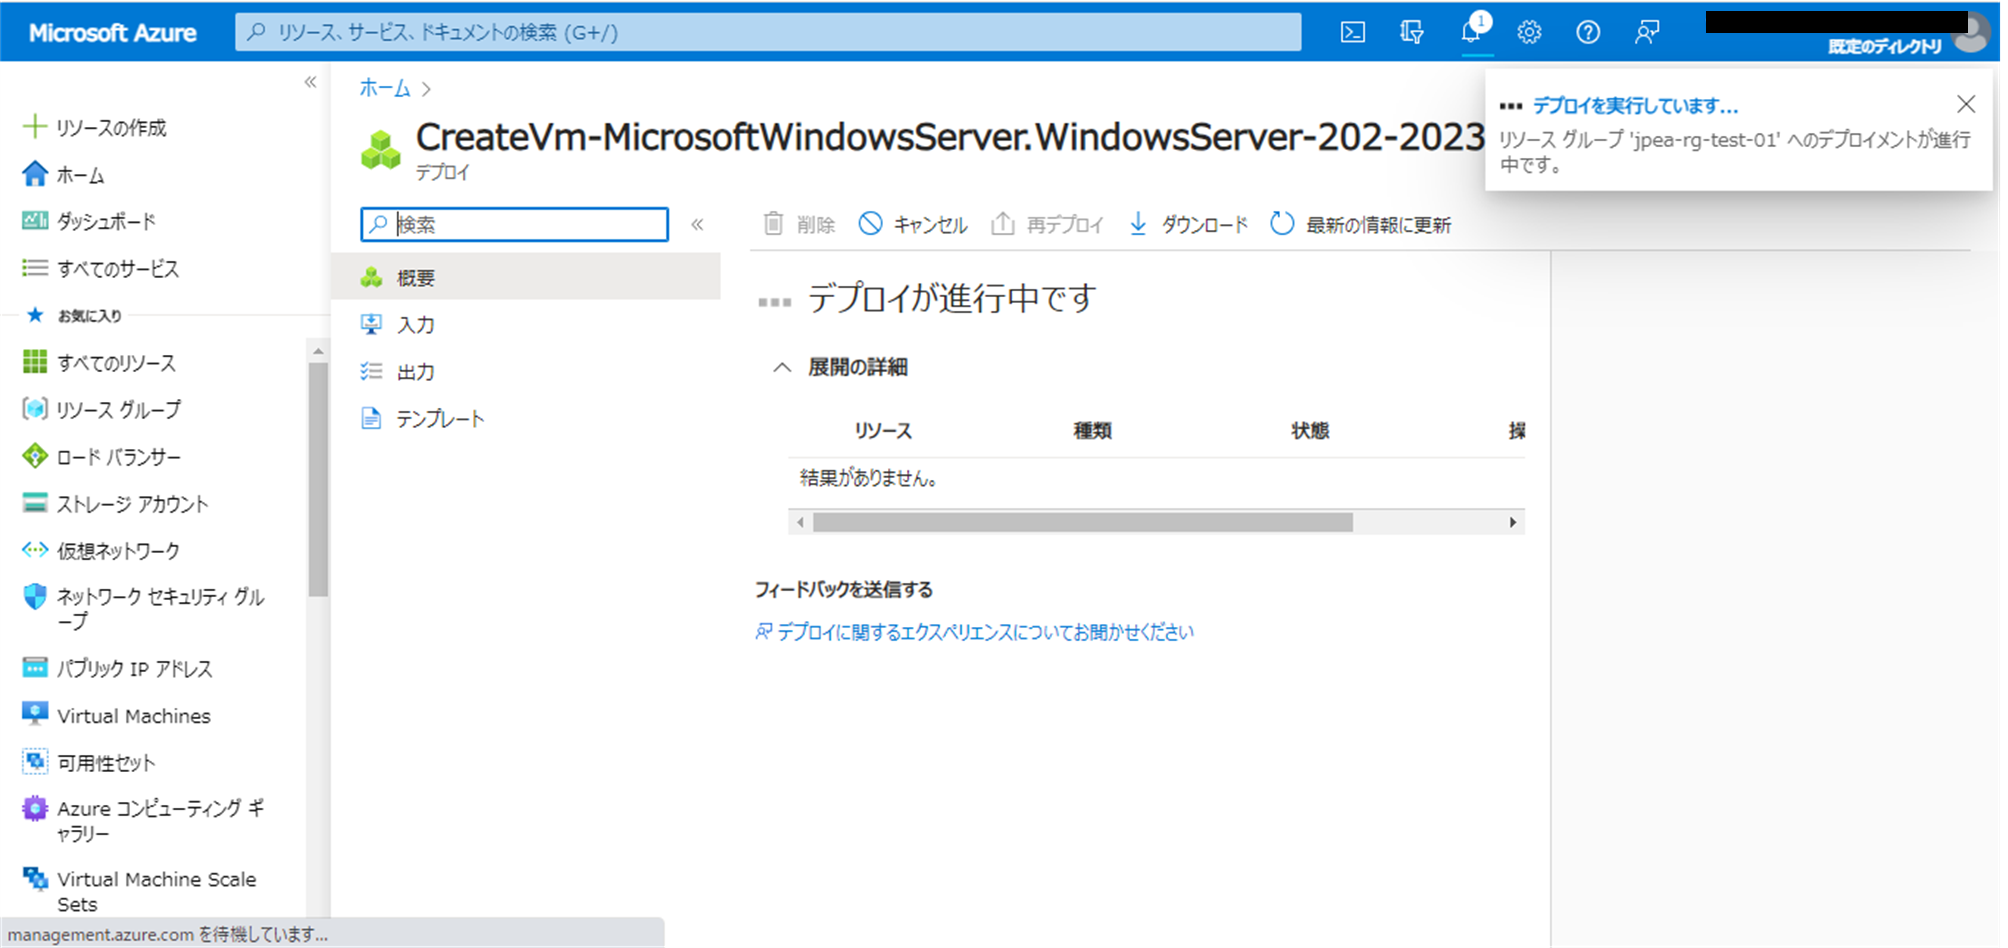Open the feedback icon in top bar
The width and height of the screenshot is (2008, 948).
coord(1647,32)
